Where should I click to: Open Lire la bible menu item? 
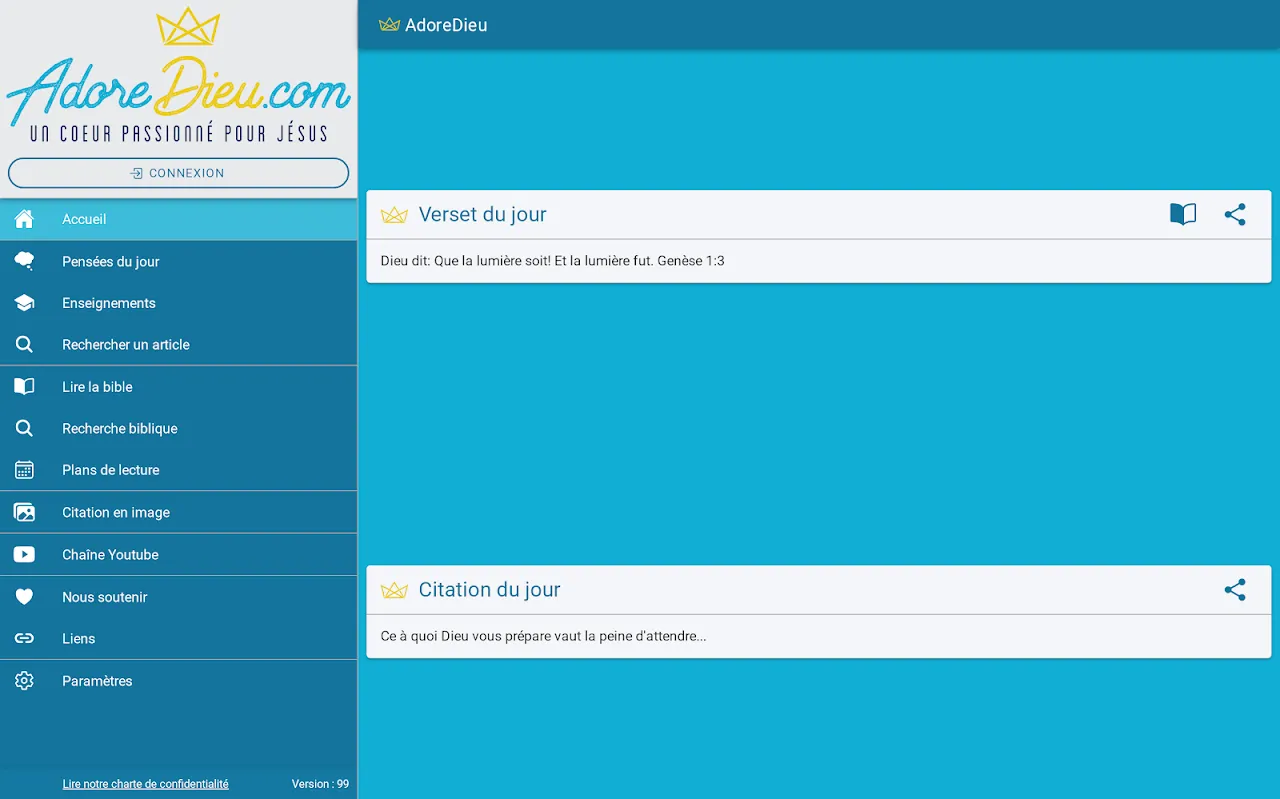(x=97, y=387)
